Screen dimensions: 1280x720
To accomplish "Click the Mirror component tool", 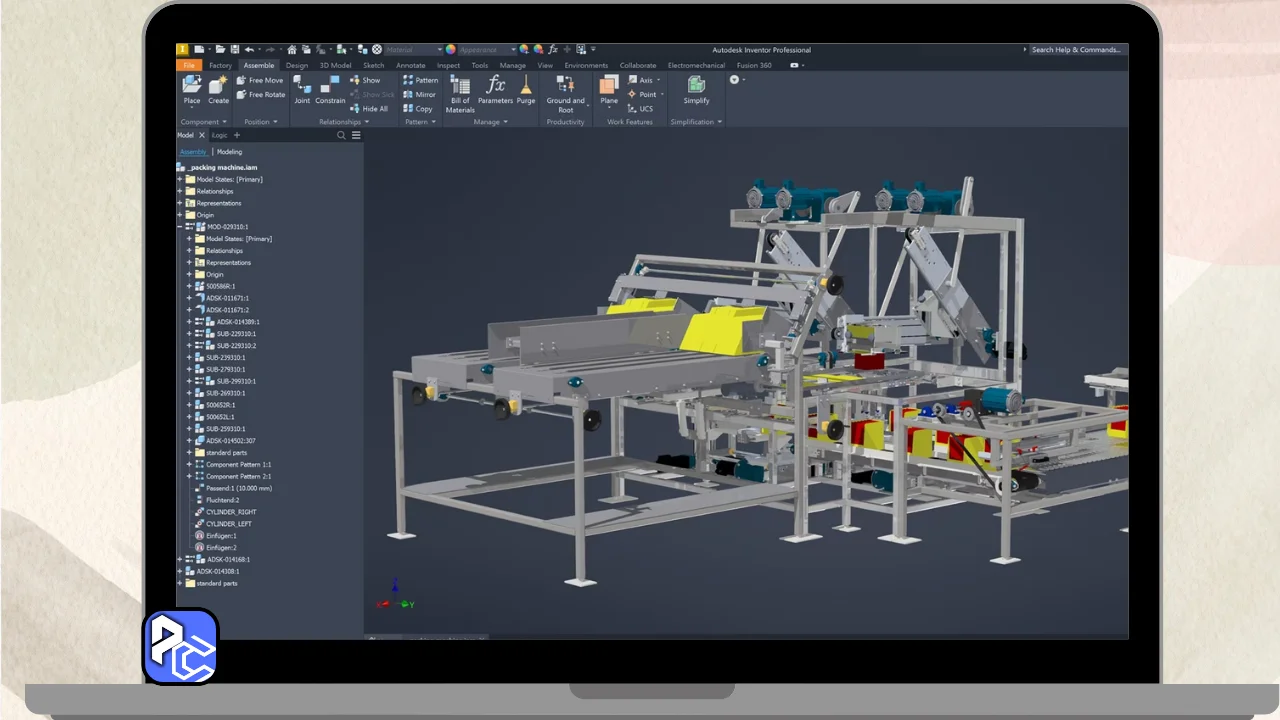I will coord(420,95).
